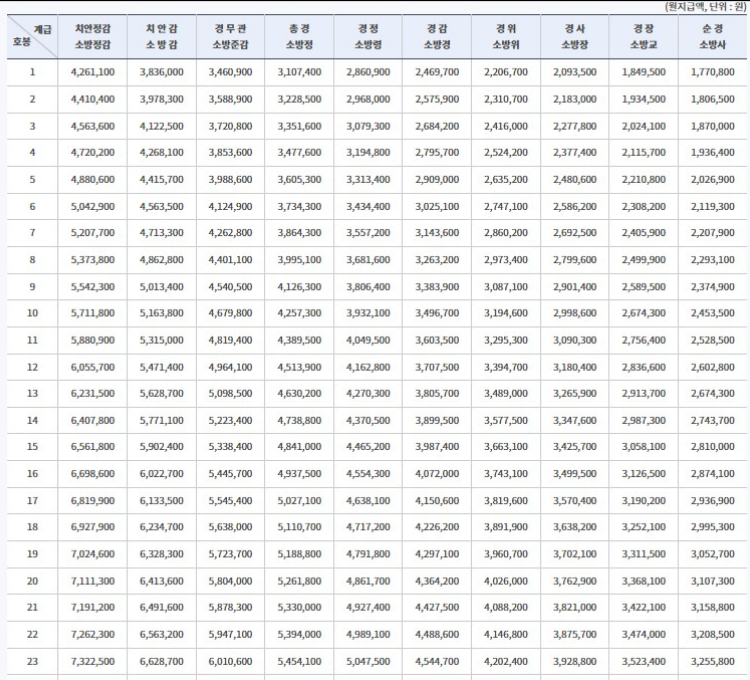
Task: Select cell value 6,413,600
Action: point(162,581)
